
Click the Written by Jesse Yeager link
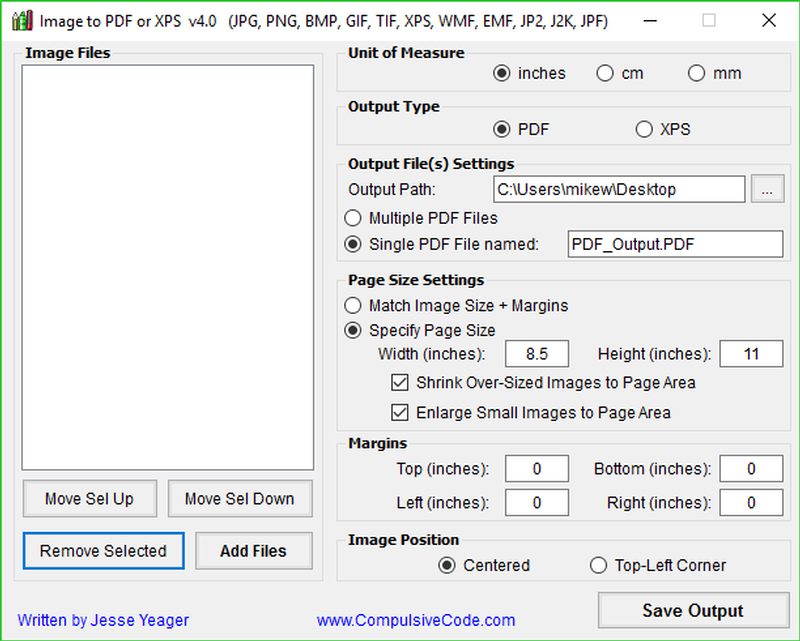pos(103,620)
